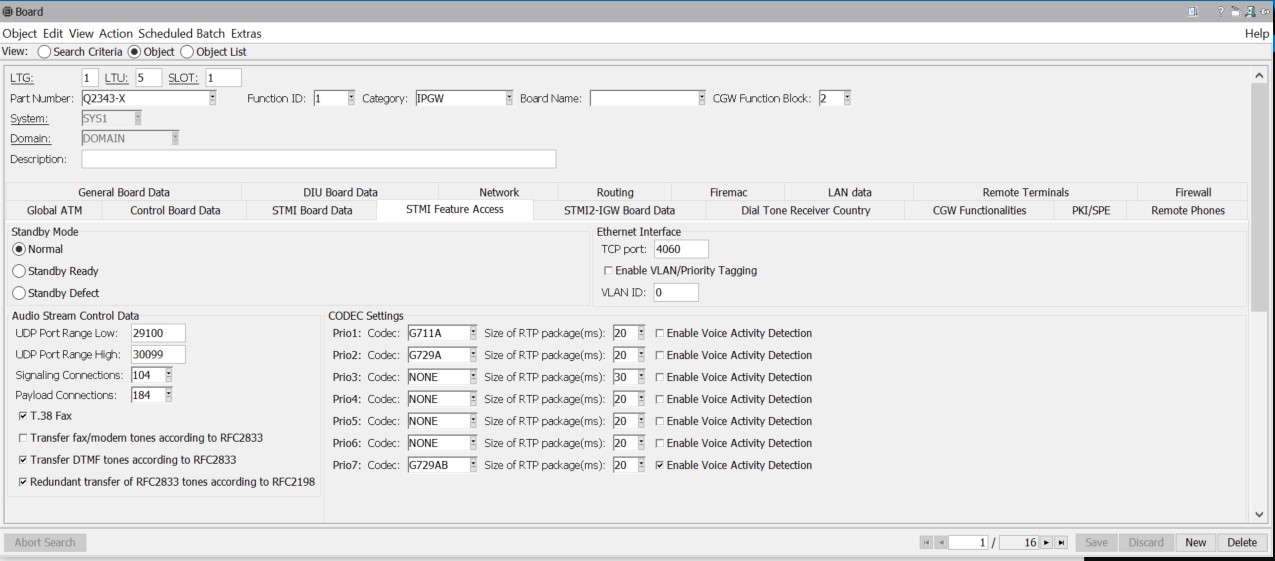Open the Category IPGW dropdown
Screen dimensions: 1275x561
coord(509,98)
